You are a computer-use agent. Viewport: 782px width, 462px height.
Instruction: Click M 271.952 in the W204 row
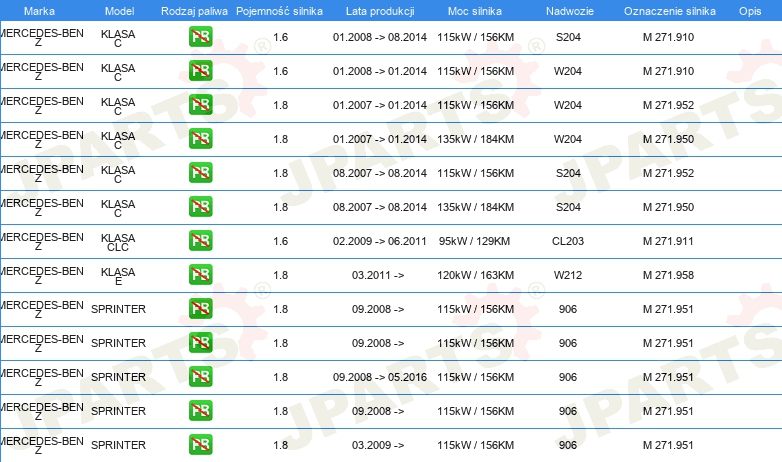click(x=668, y=105)
